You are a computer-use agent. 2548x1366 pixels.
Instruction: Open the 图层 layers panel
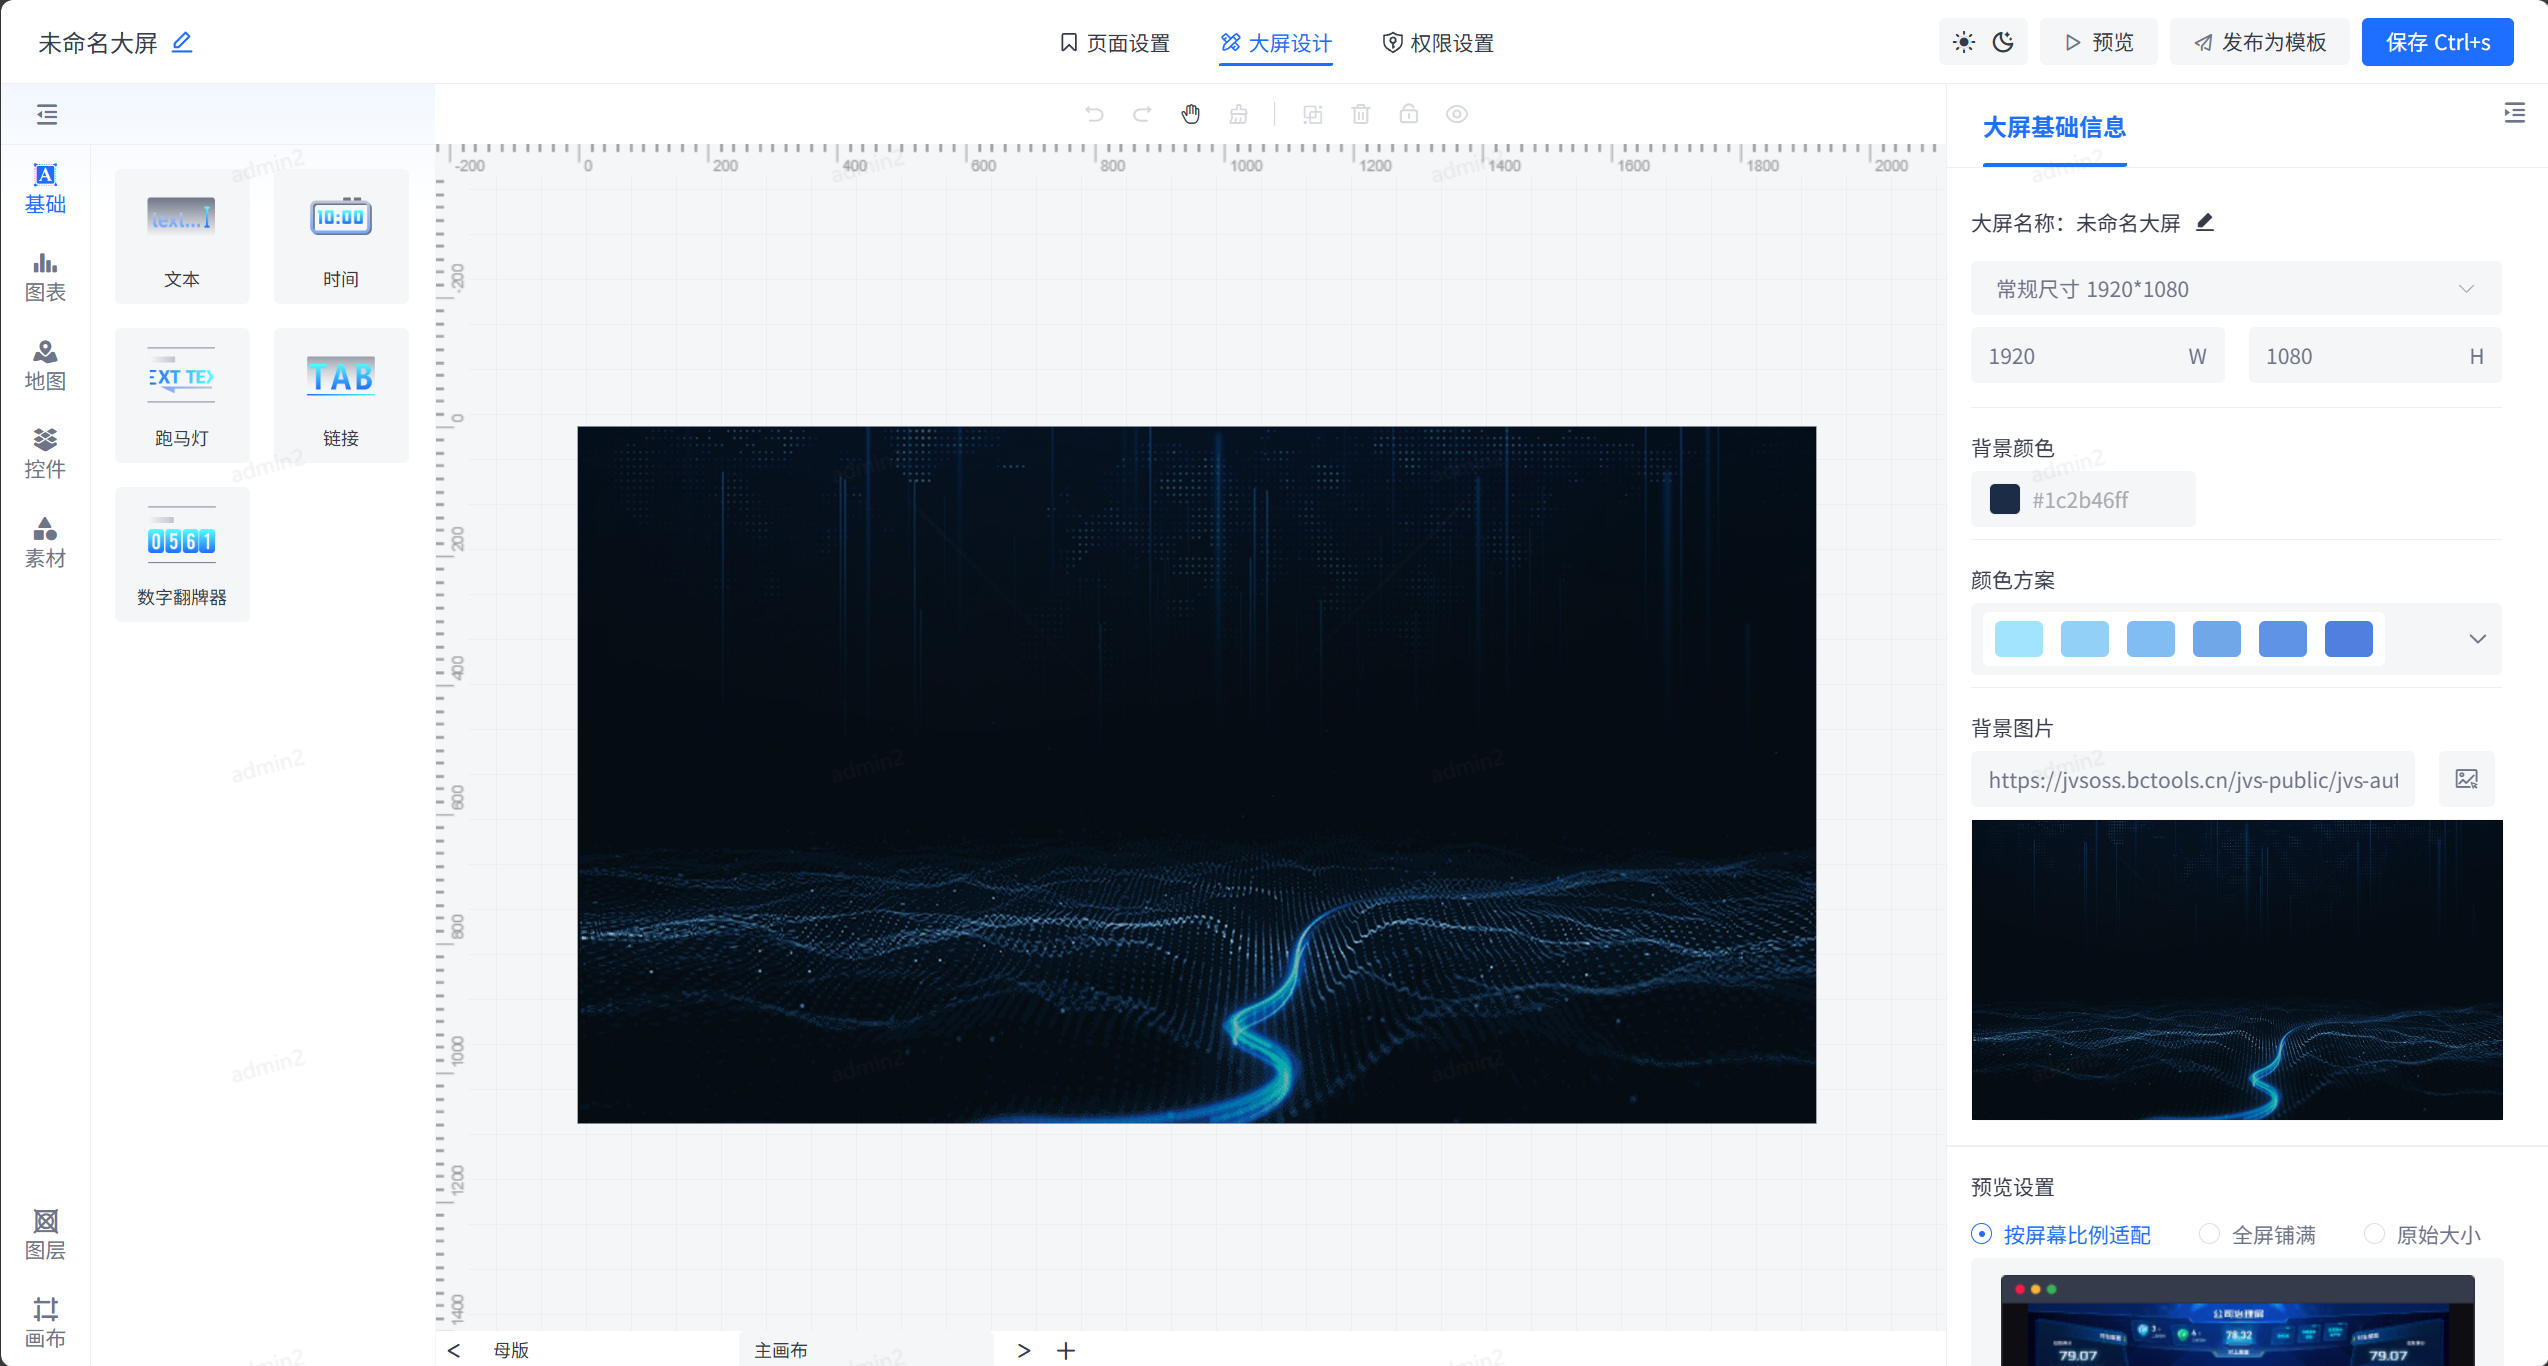[45, 1234]
